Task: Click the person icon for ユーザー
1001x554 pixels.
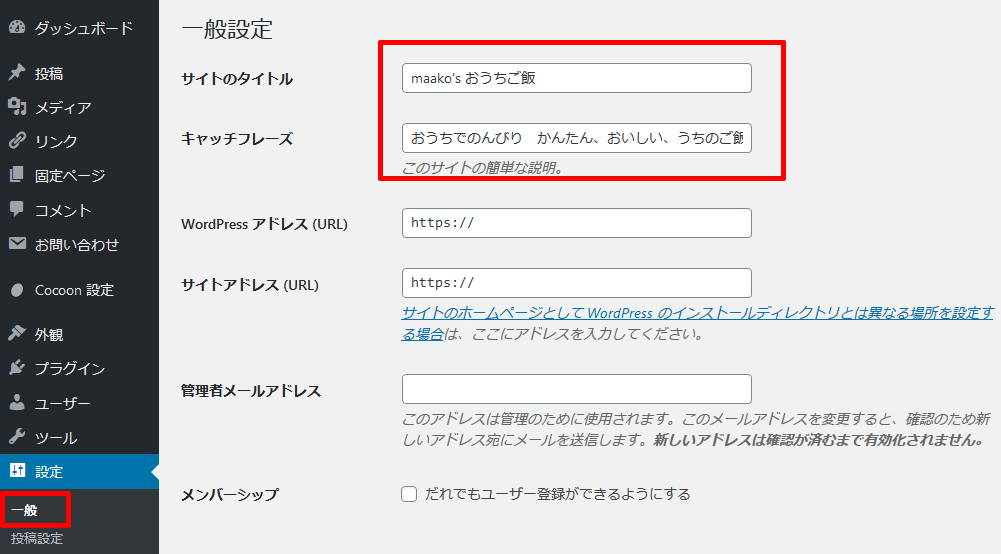Action: click(x=17, y=402)
